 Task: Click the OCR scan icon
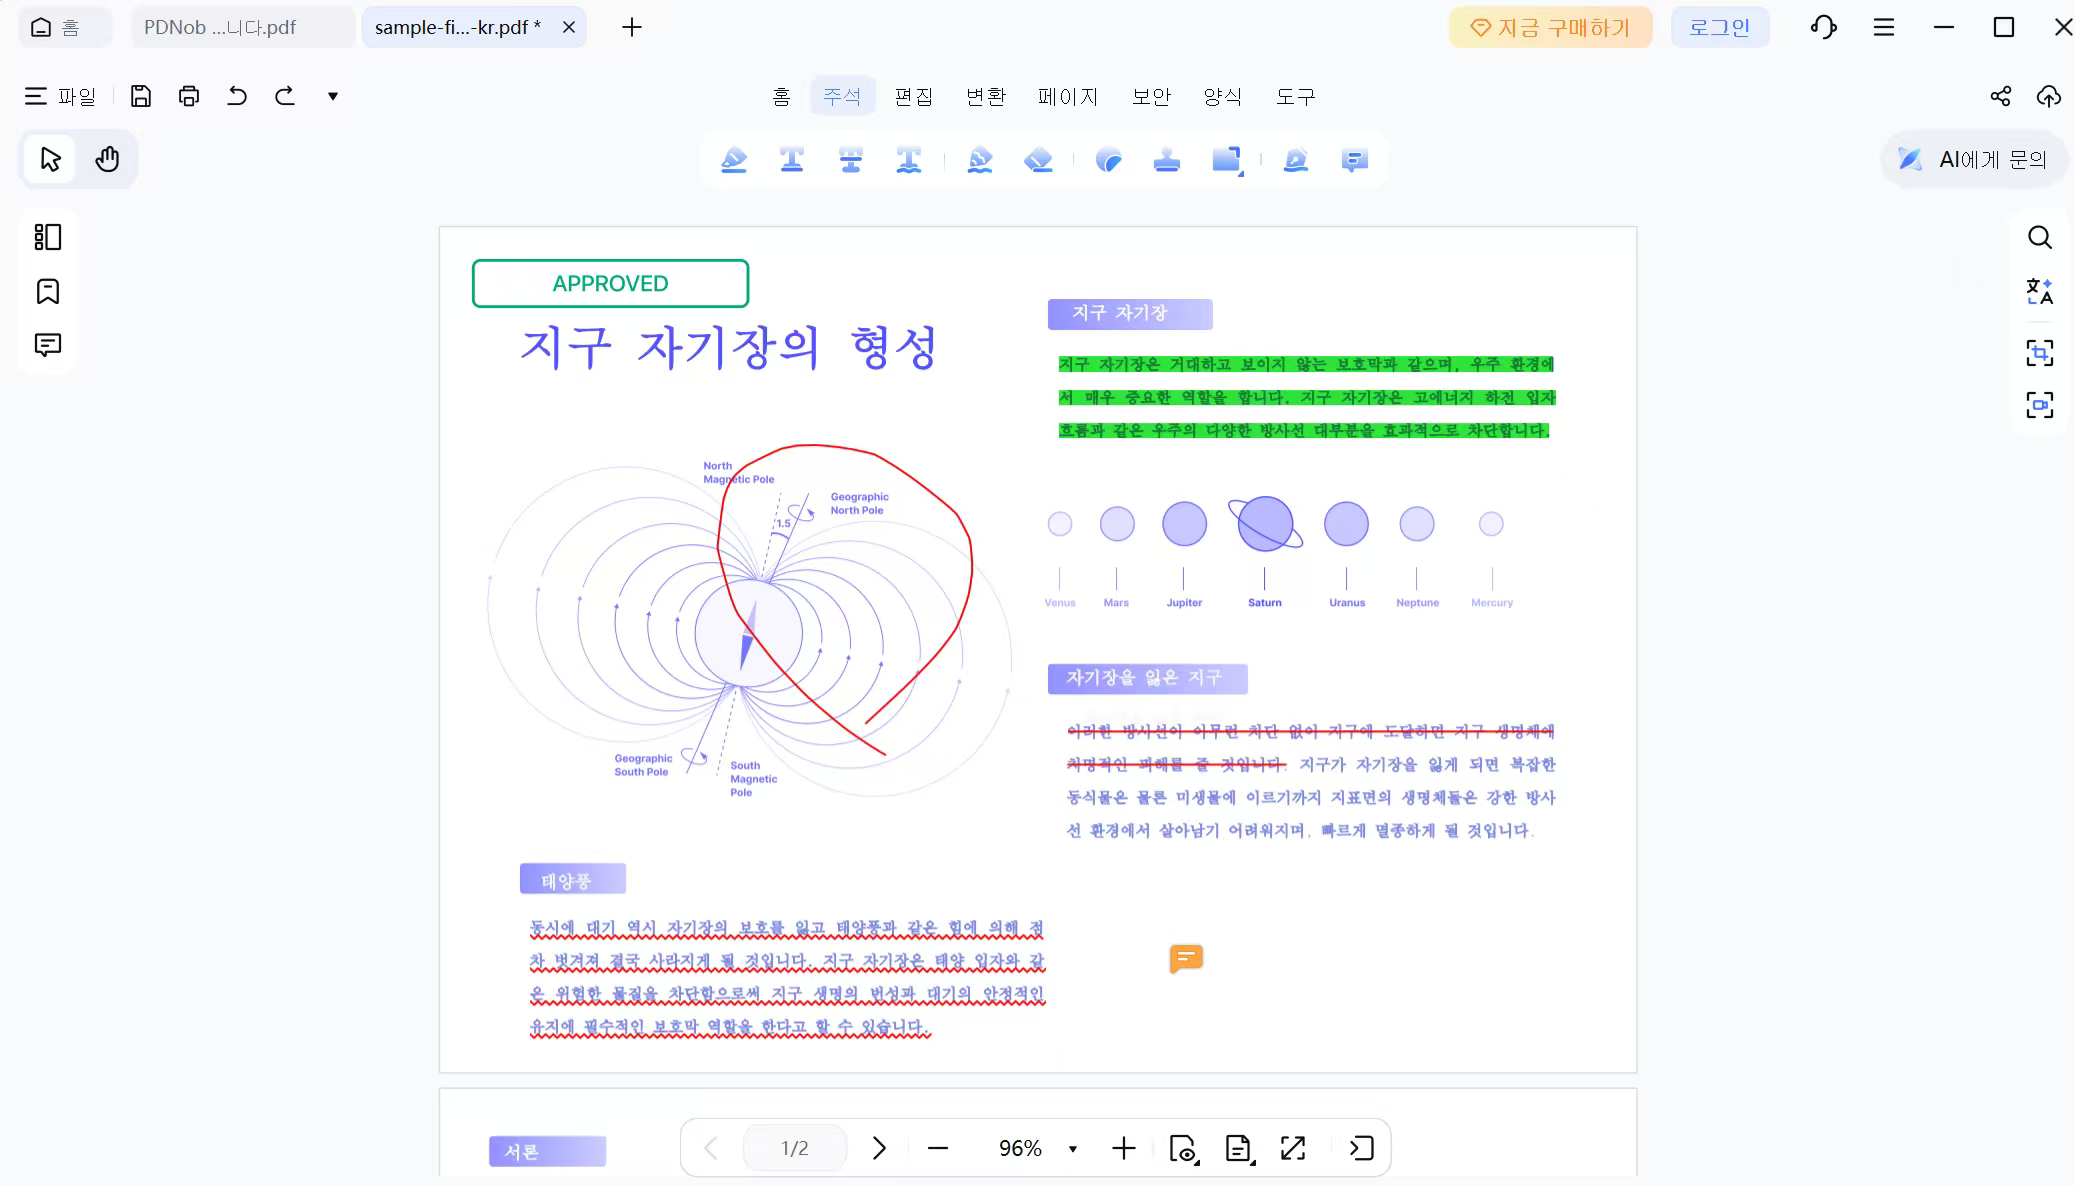tap(2040, 353)
